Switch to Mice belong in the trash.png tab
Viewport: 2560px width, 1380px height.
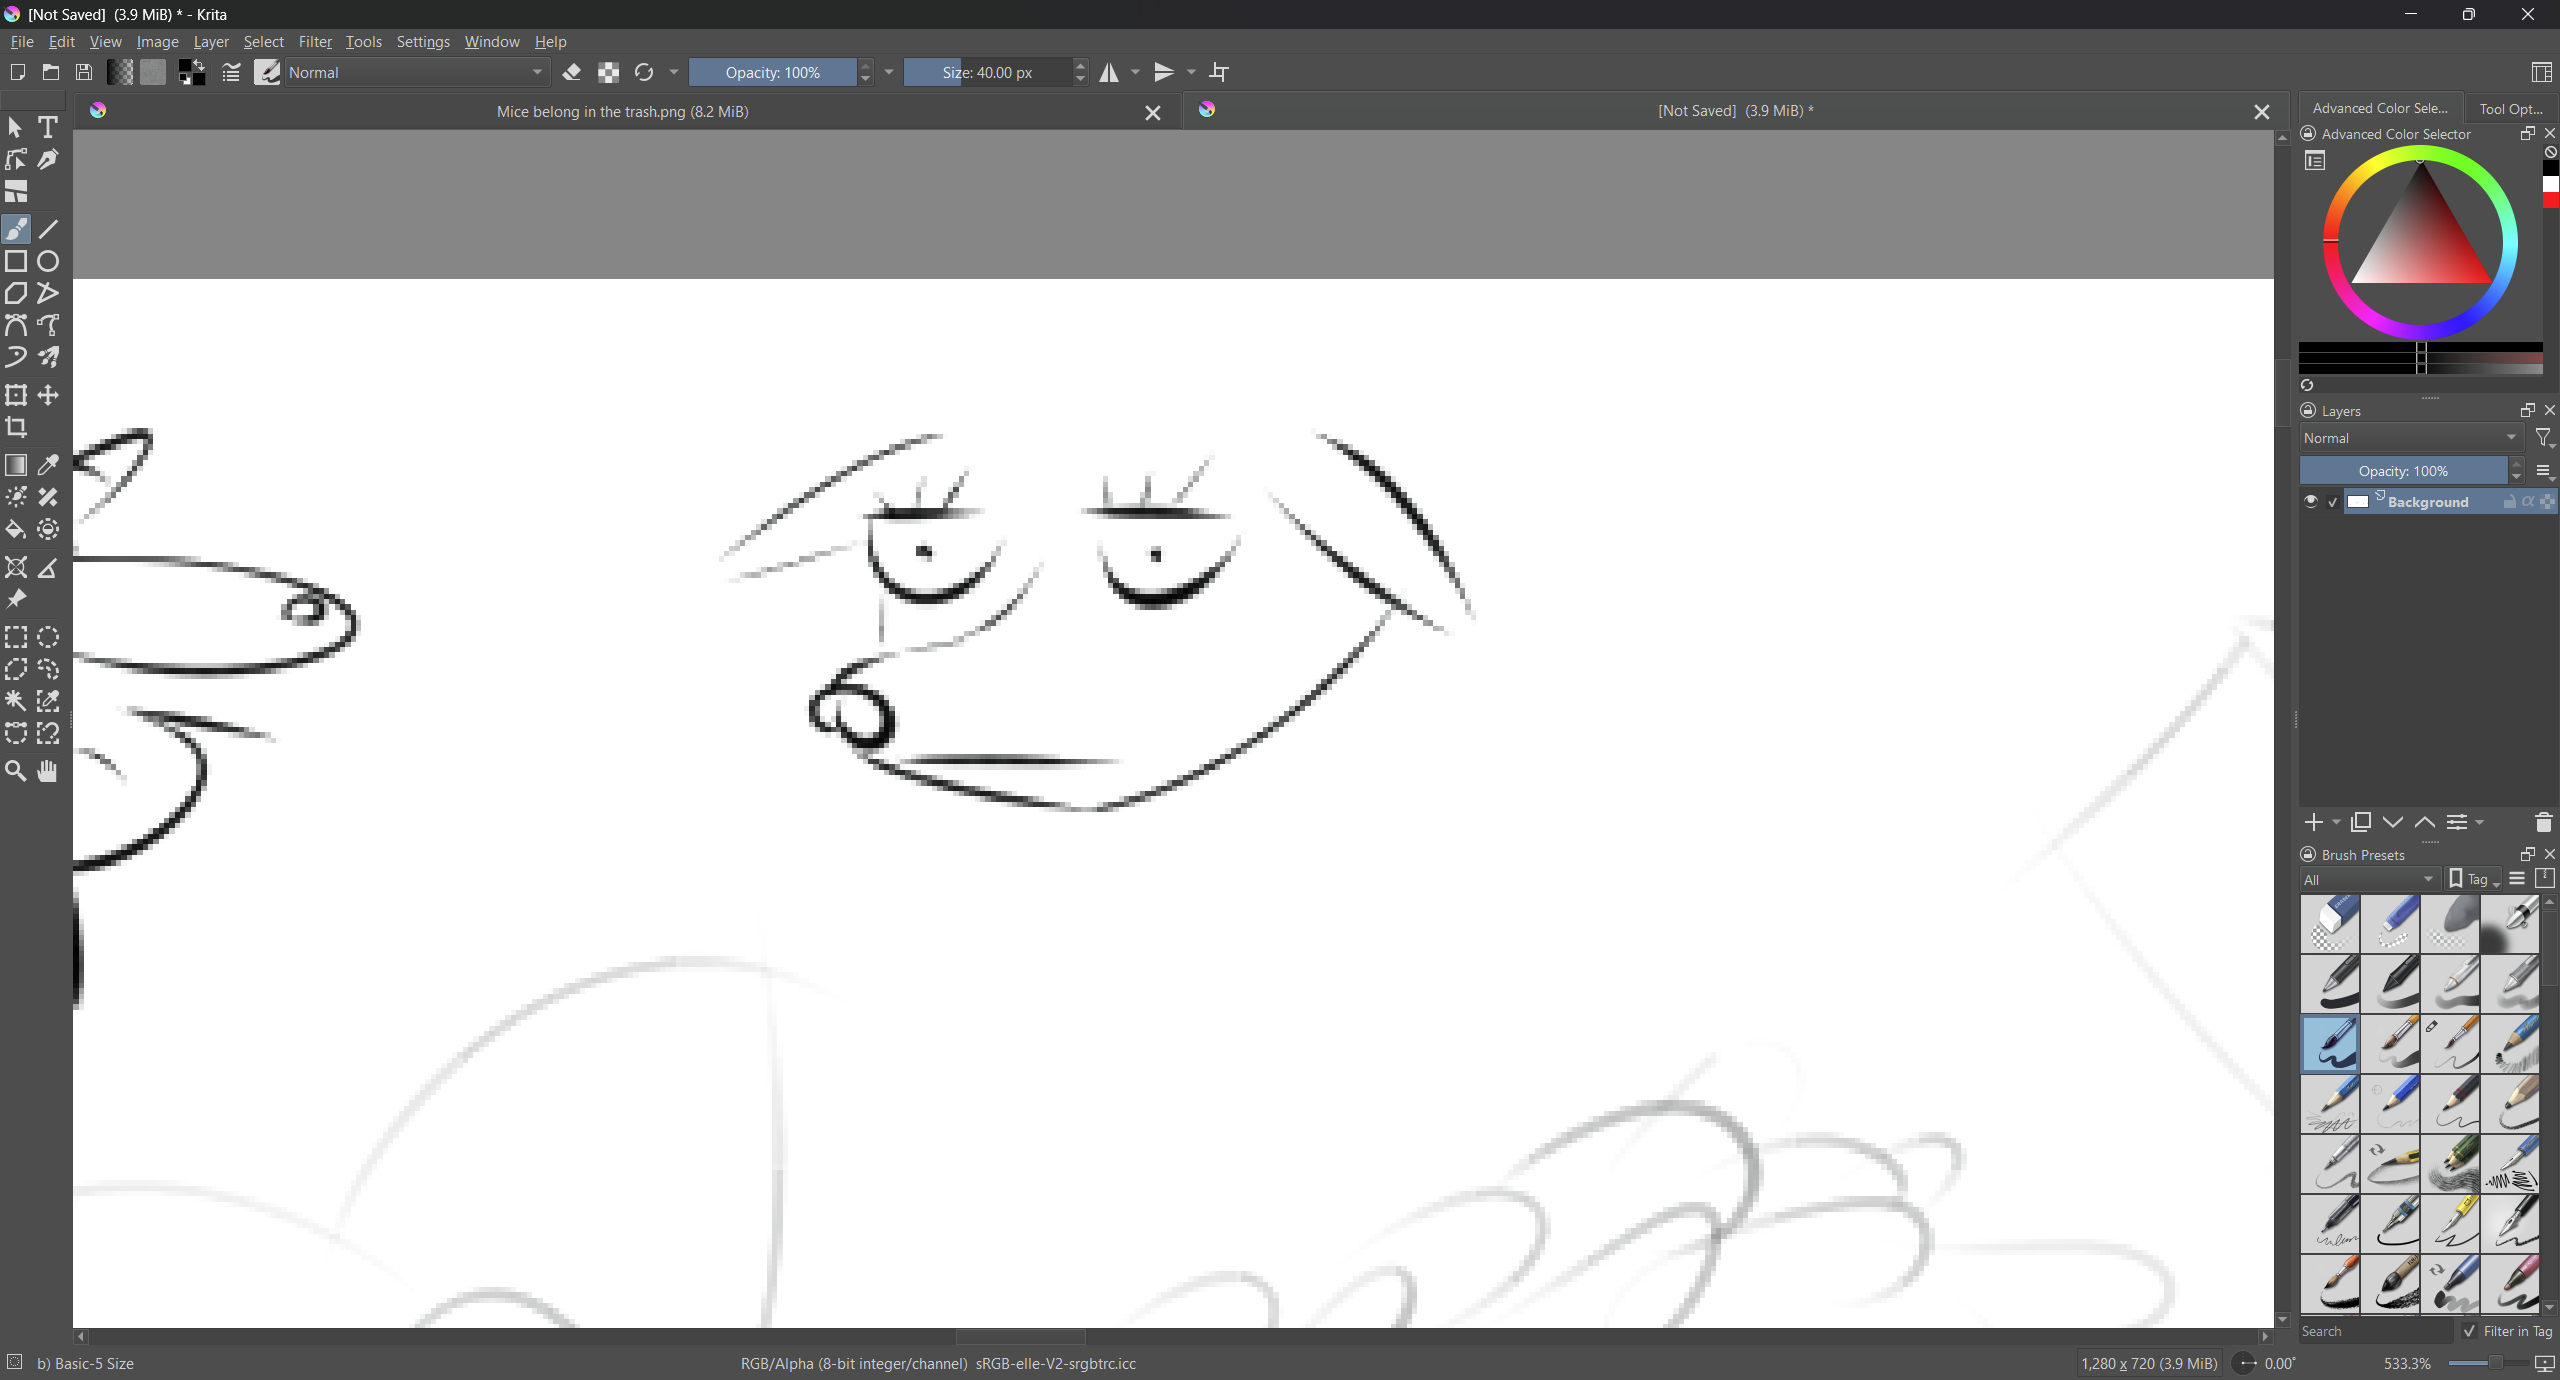[622, 111]
